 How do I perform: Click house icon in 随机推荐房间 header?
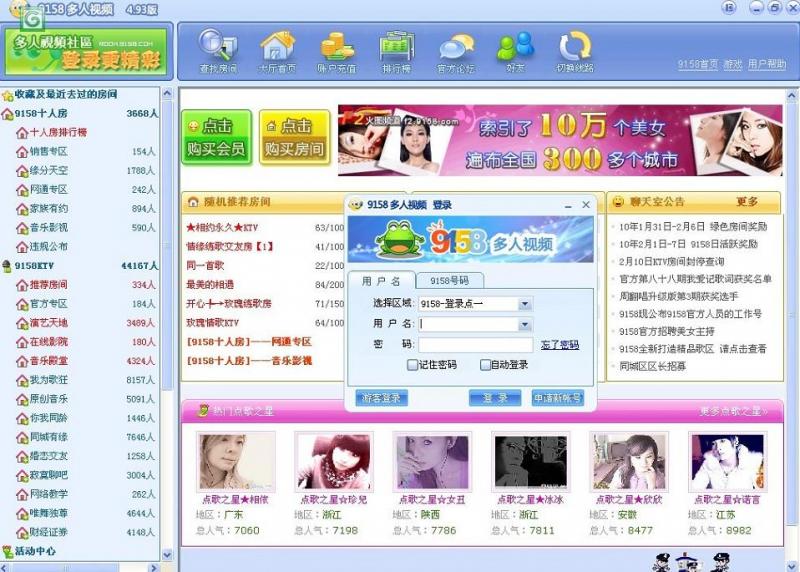coord(193,202)
